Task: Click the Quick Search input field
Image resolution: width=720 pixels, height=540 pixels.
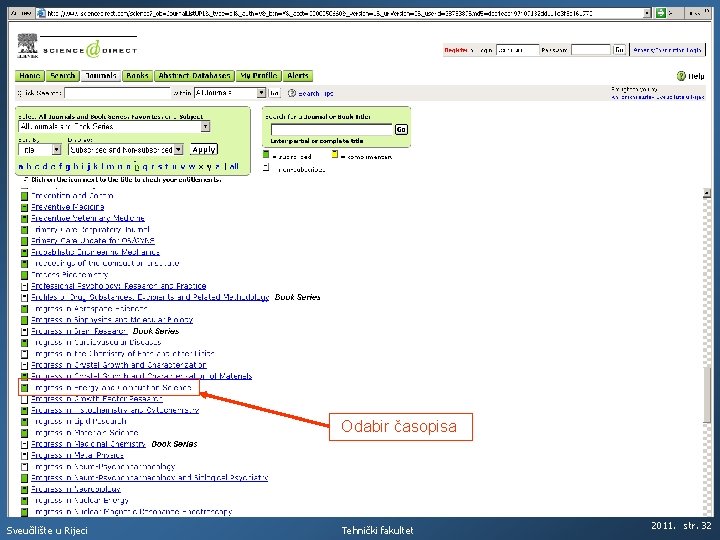Action: click(118, 93)
